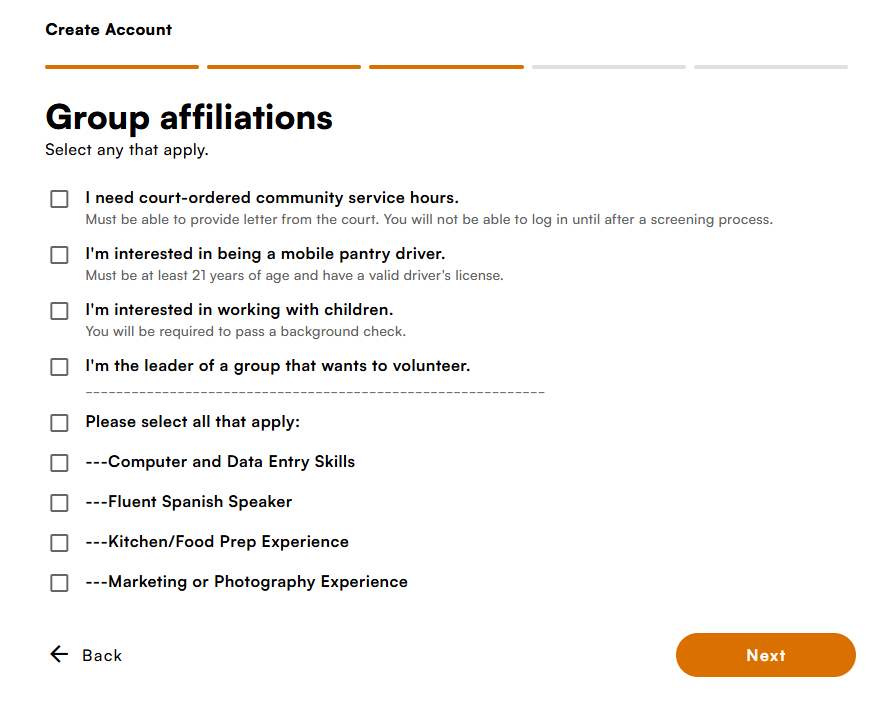Enable Computer and Data Entry Skills
The image size is (893, 703).
pos(59,463)
